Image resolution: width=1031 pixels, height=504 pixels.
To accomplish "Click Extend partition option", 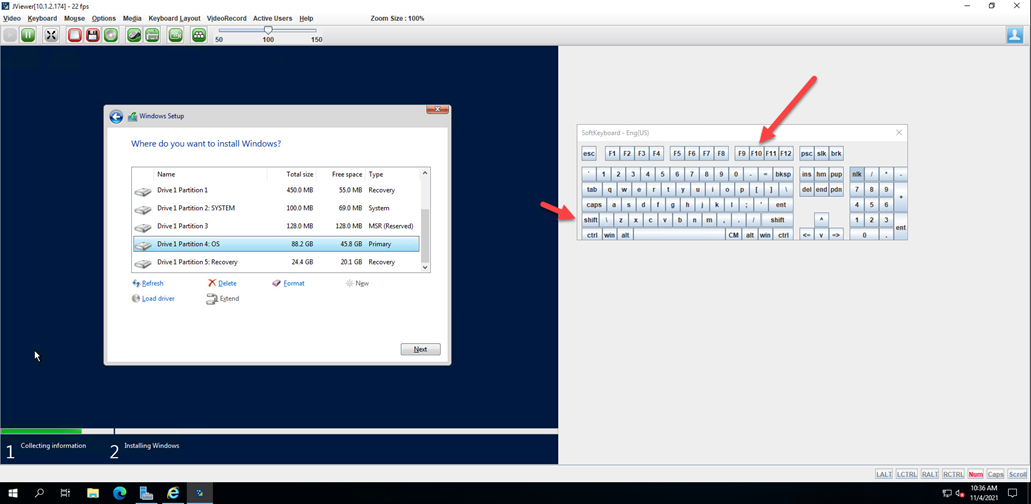I will (223, 298).
